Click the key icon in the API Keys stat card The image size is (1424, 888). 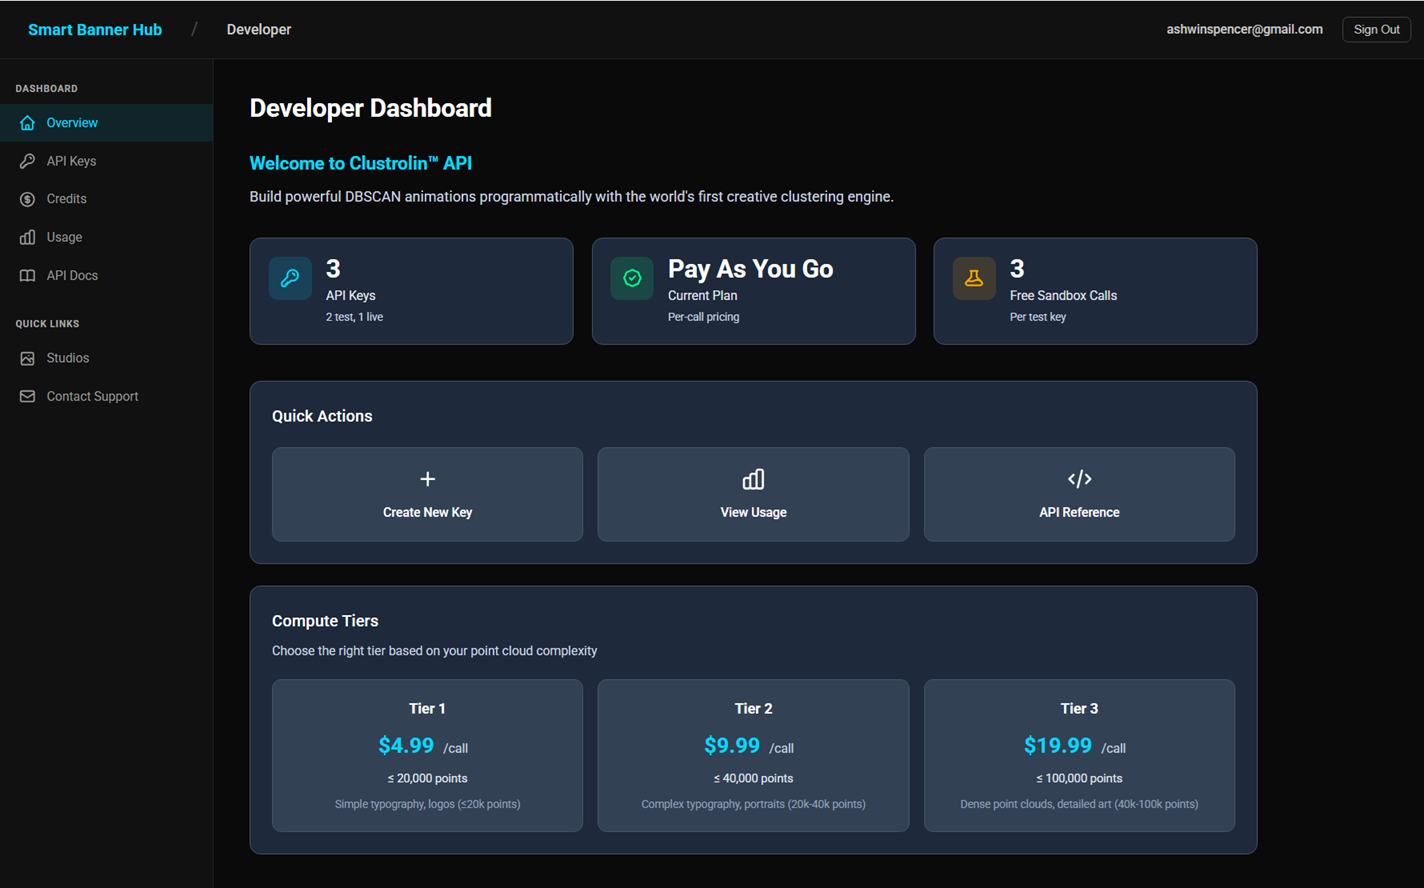point(290,279)
